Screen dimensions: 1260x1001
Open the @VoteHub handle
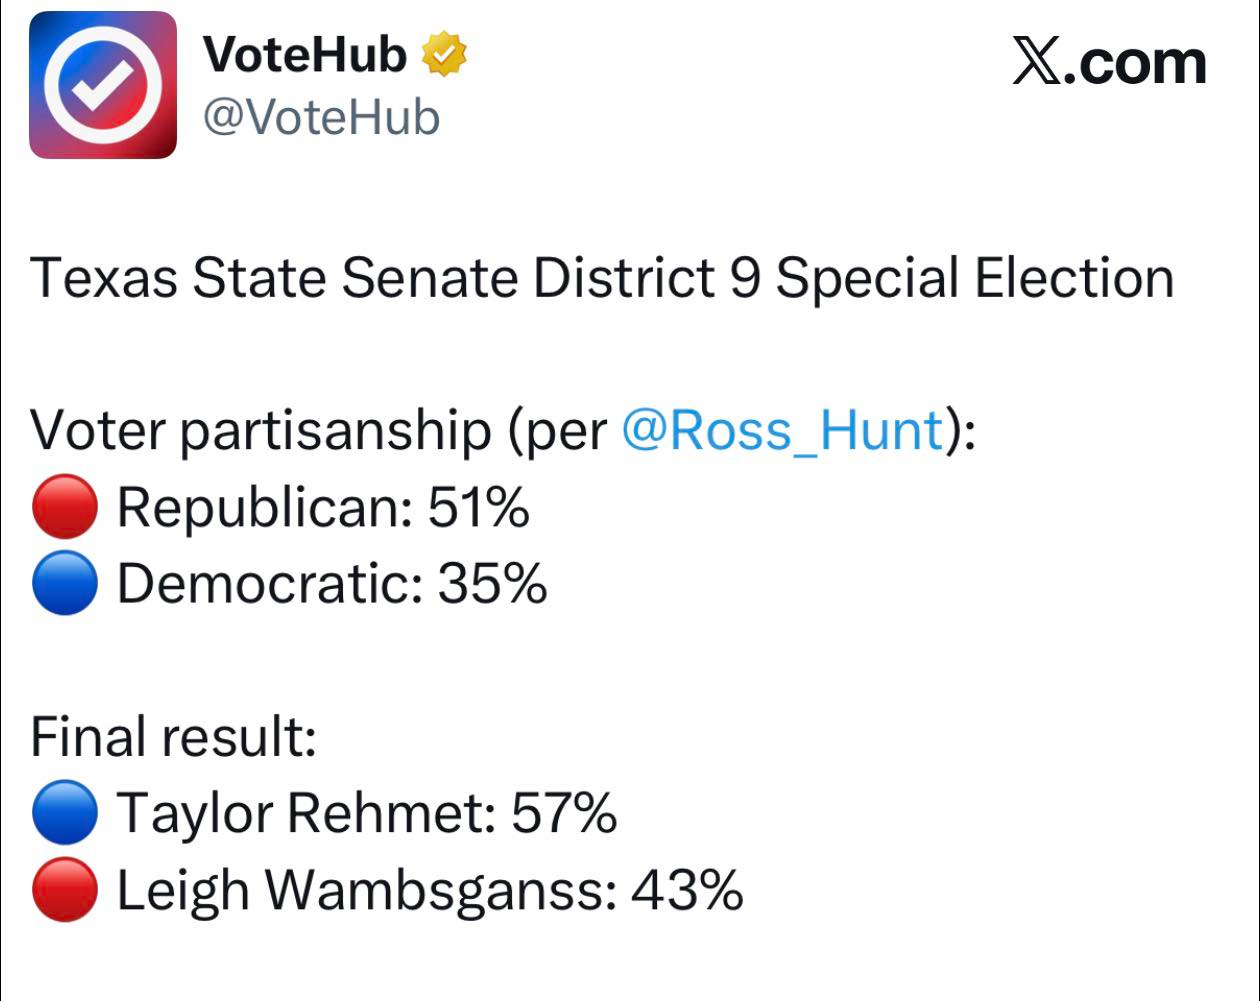(x=322, y=118)
